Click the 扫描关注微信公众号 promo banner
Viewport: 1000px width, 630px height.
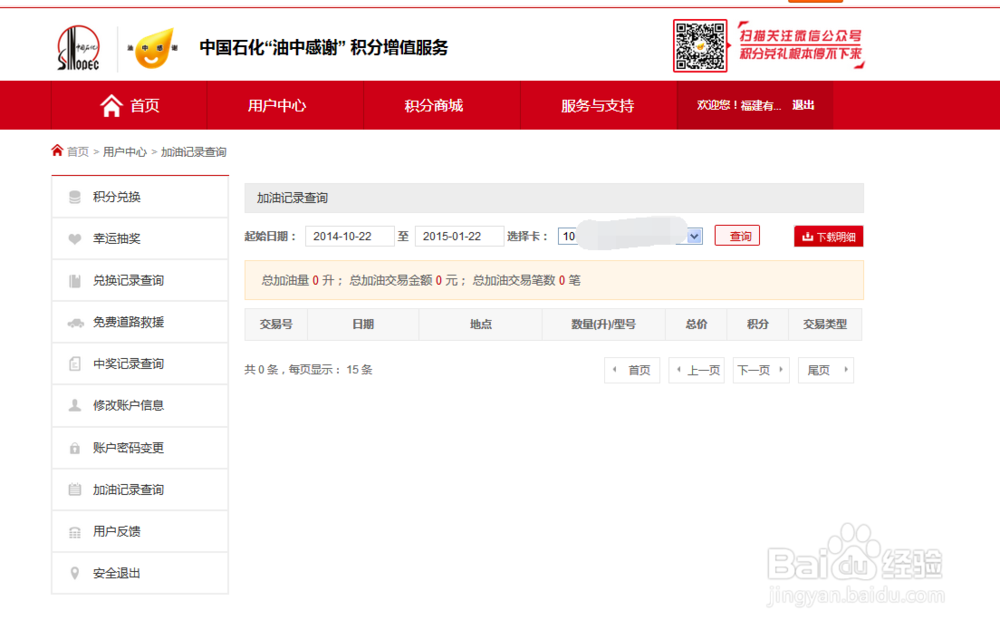point(801,45)
